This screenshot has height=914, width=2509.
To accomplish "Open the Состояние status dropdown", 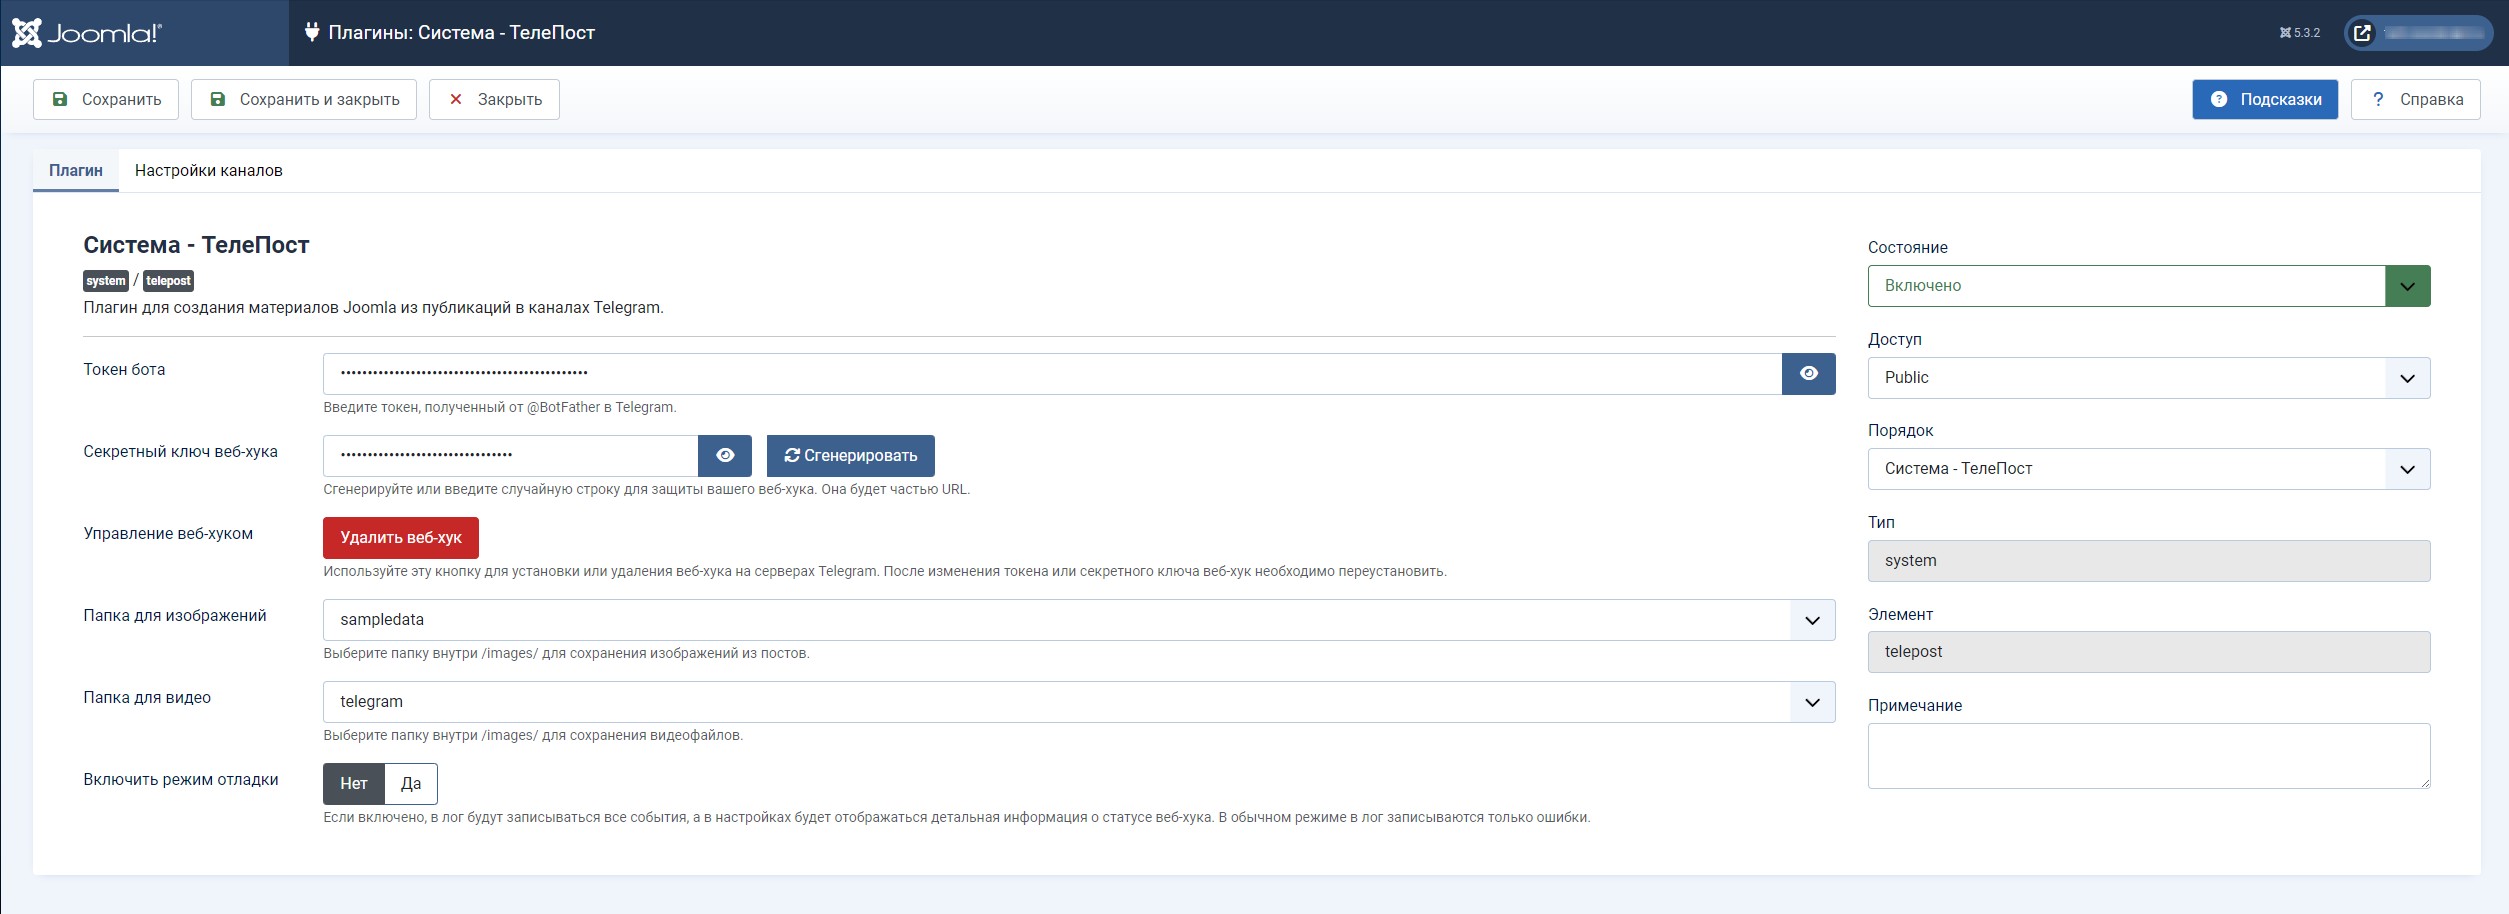I will pos(2148,286).
